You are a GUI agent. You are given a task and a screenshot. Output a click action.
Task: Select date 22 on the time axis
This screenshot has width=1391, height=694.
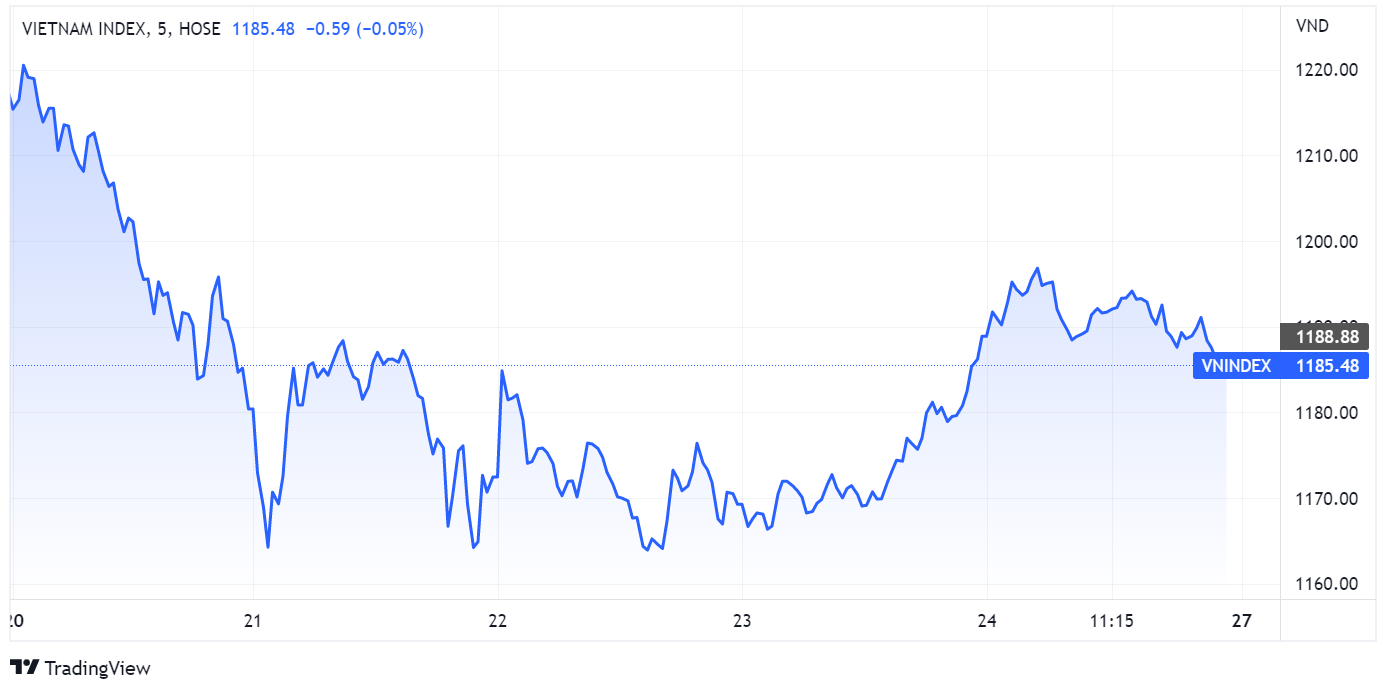click(498, 621)
